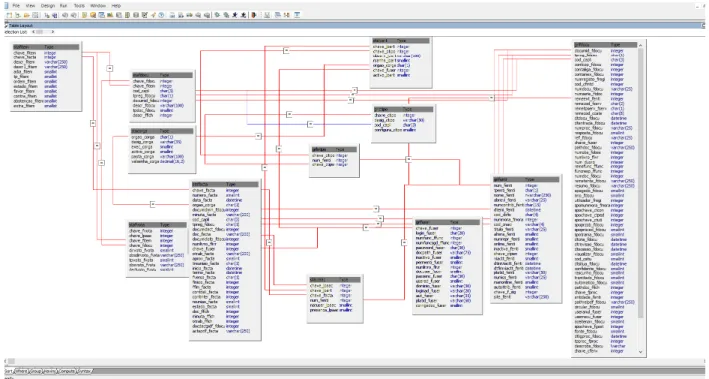The height and width of the screenshot is (379, 709).
Task: Click the first black star toolbar icon
Action: pyautogui.click(x=235, y=15)
